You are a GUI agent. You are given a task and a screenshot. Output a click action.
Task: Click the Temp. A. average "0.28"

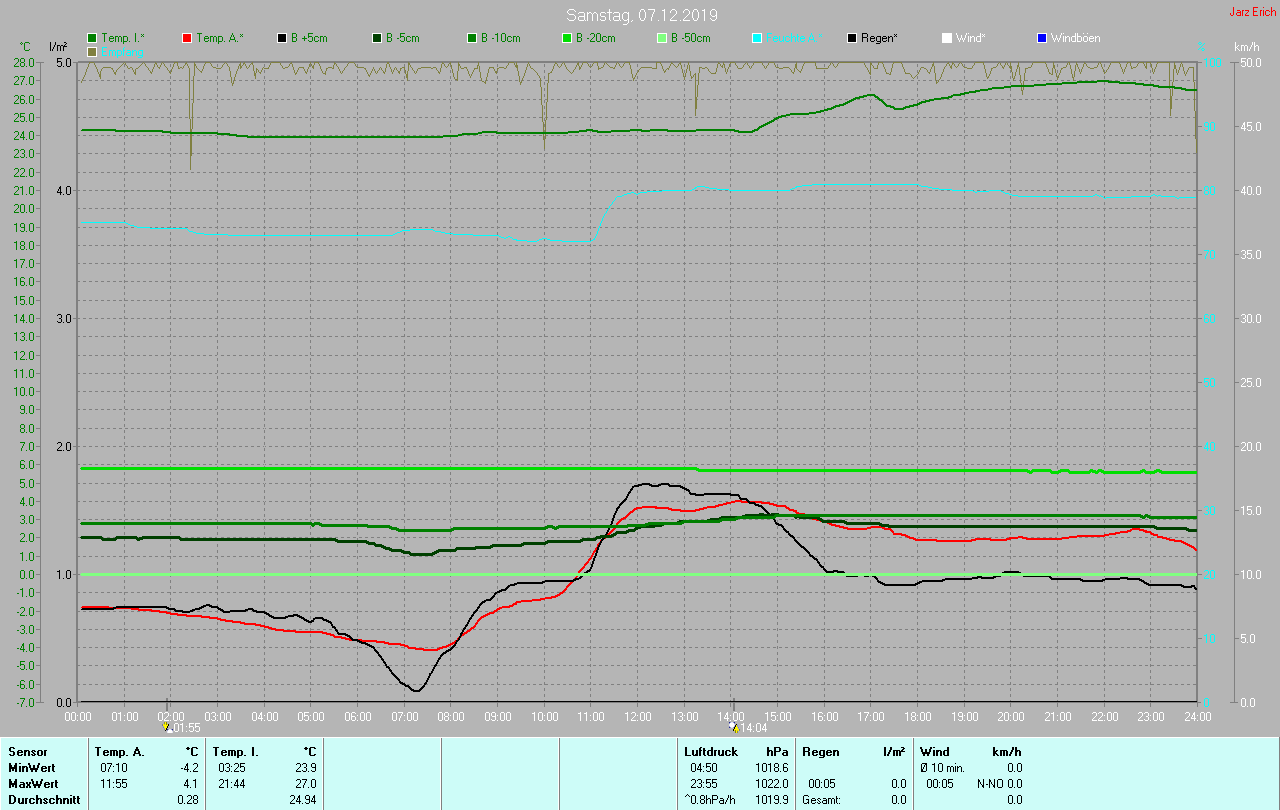(189, 800)
